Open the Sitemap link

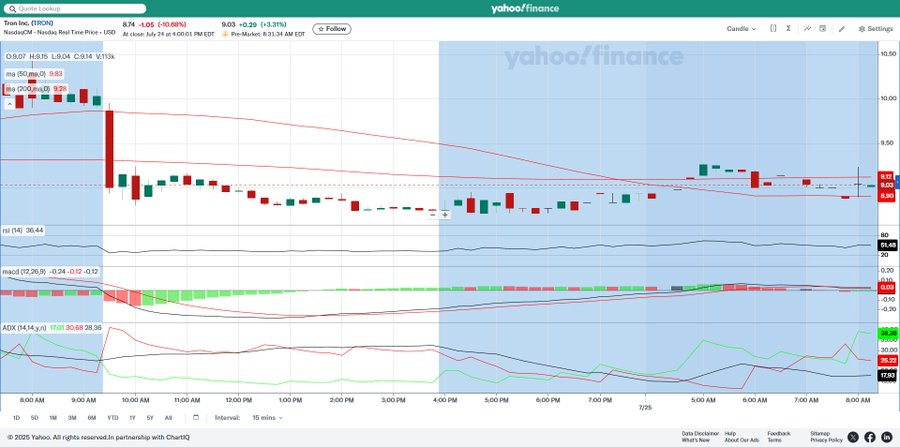pyautogui.click(x=820, y=433)
